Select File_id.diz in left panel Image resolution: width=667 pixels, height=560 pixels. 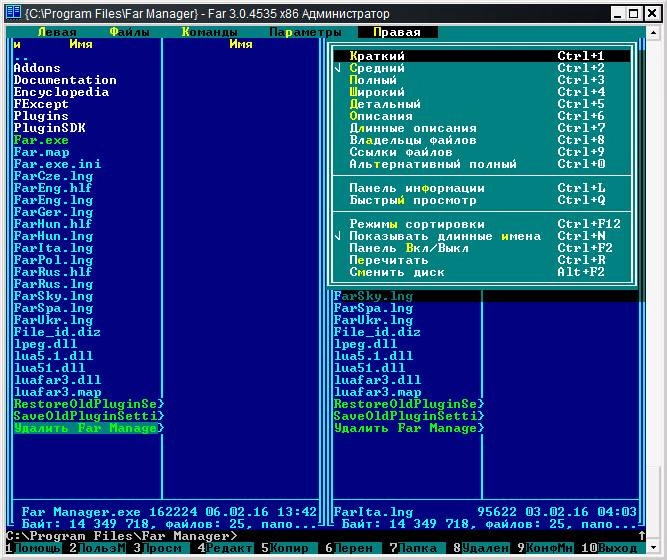(x=57, y=332)
